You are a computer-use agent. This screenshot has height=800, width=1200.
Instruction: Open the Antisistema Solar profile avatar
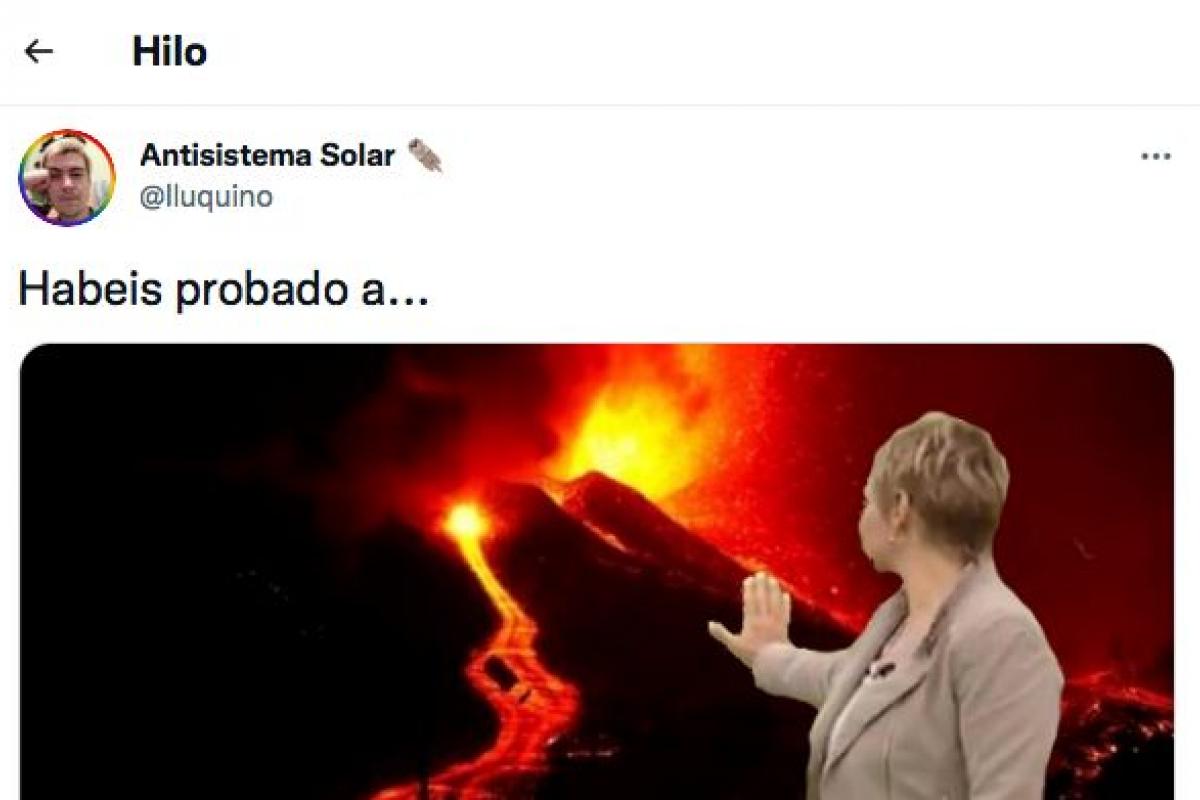(67, 178)
